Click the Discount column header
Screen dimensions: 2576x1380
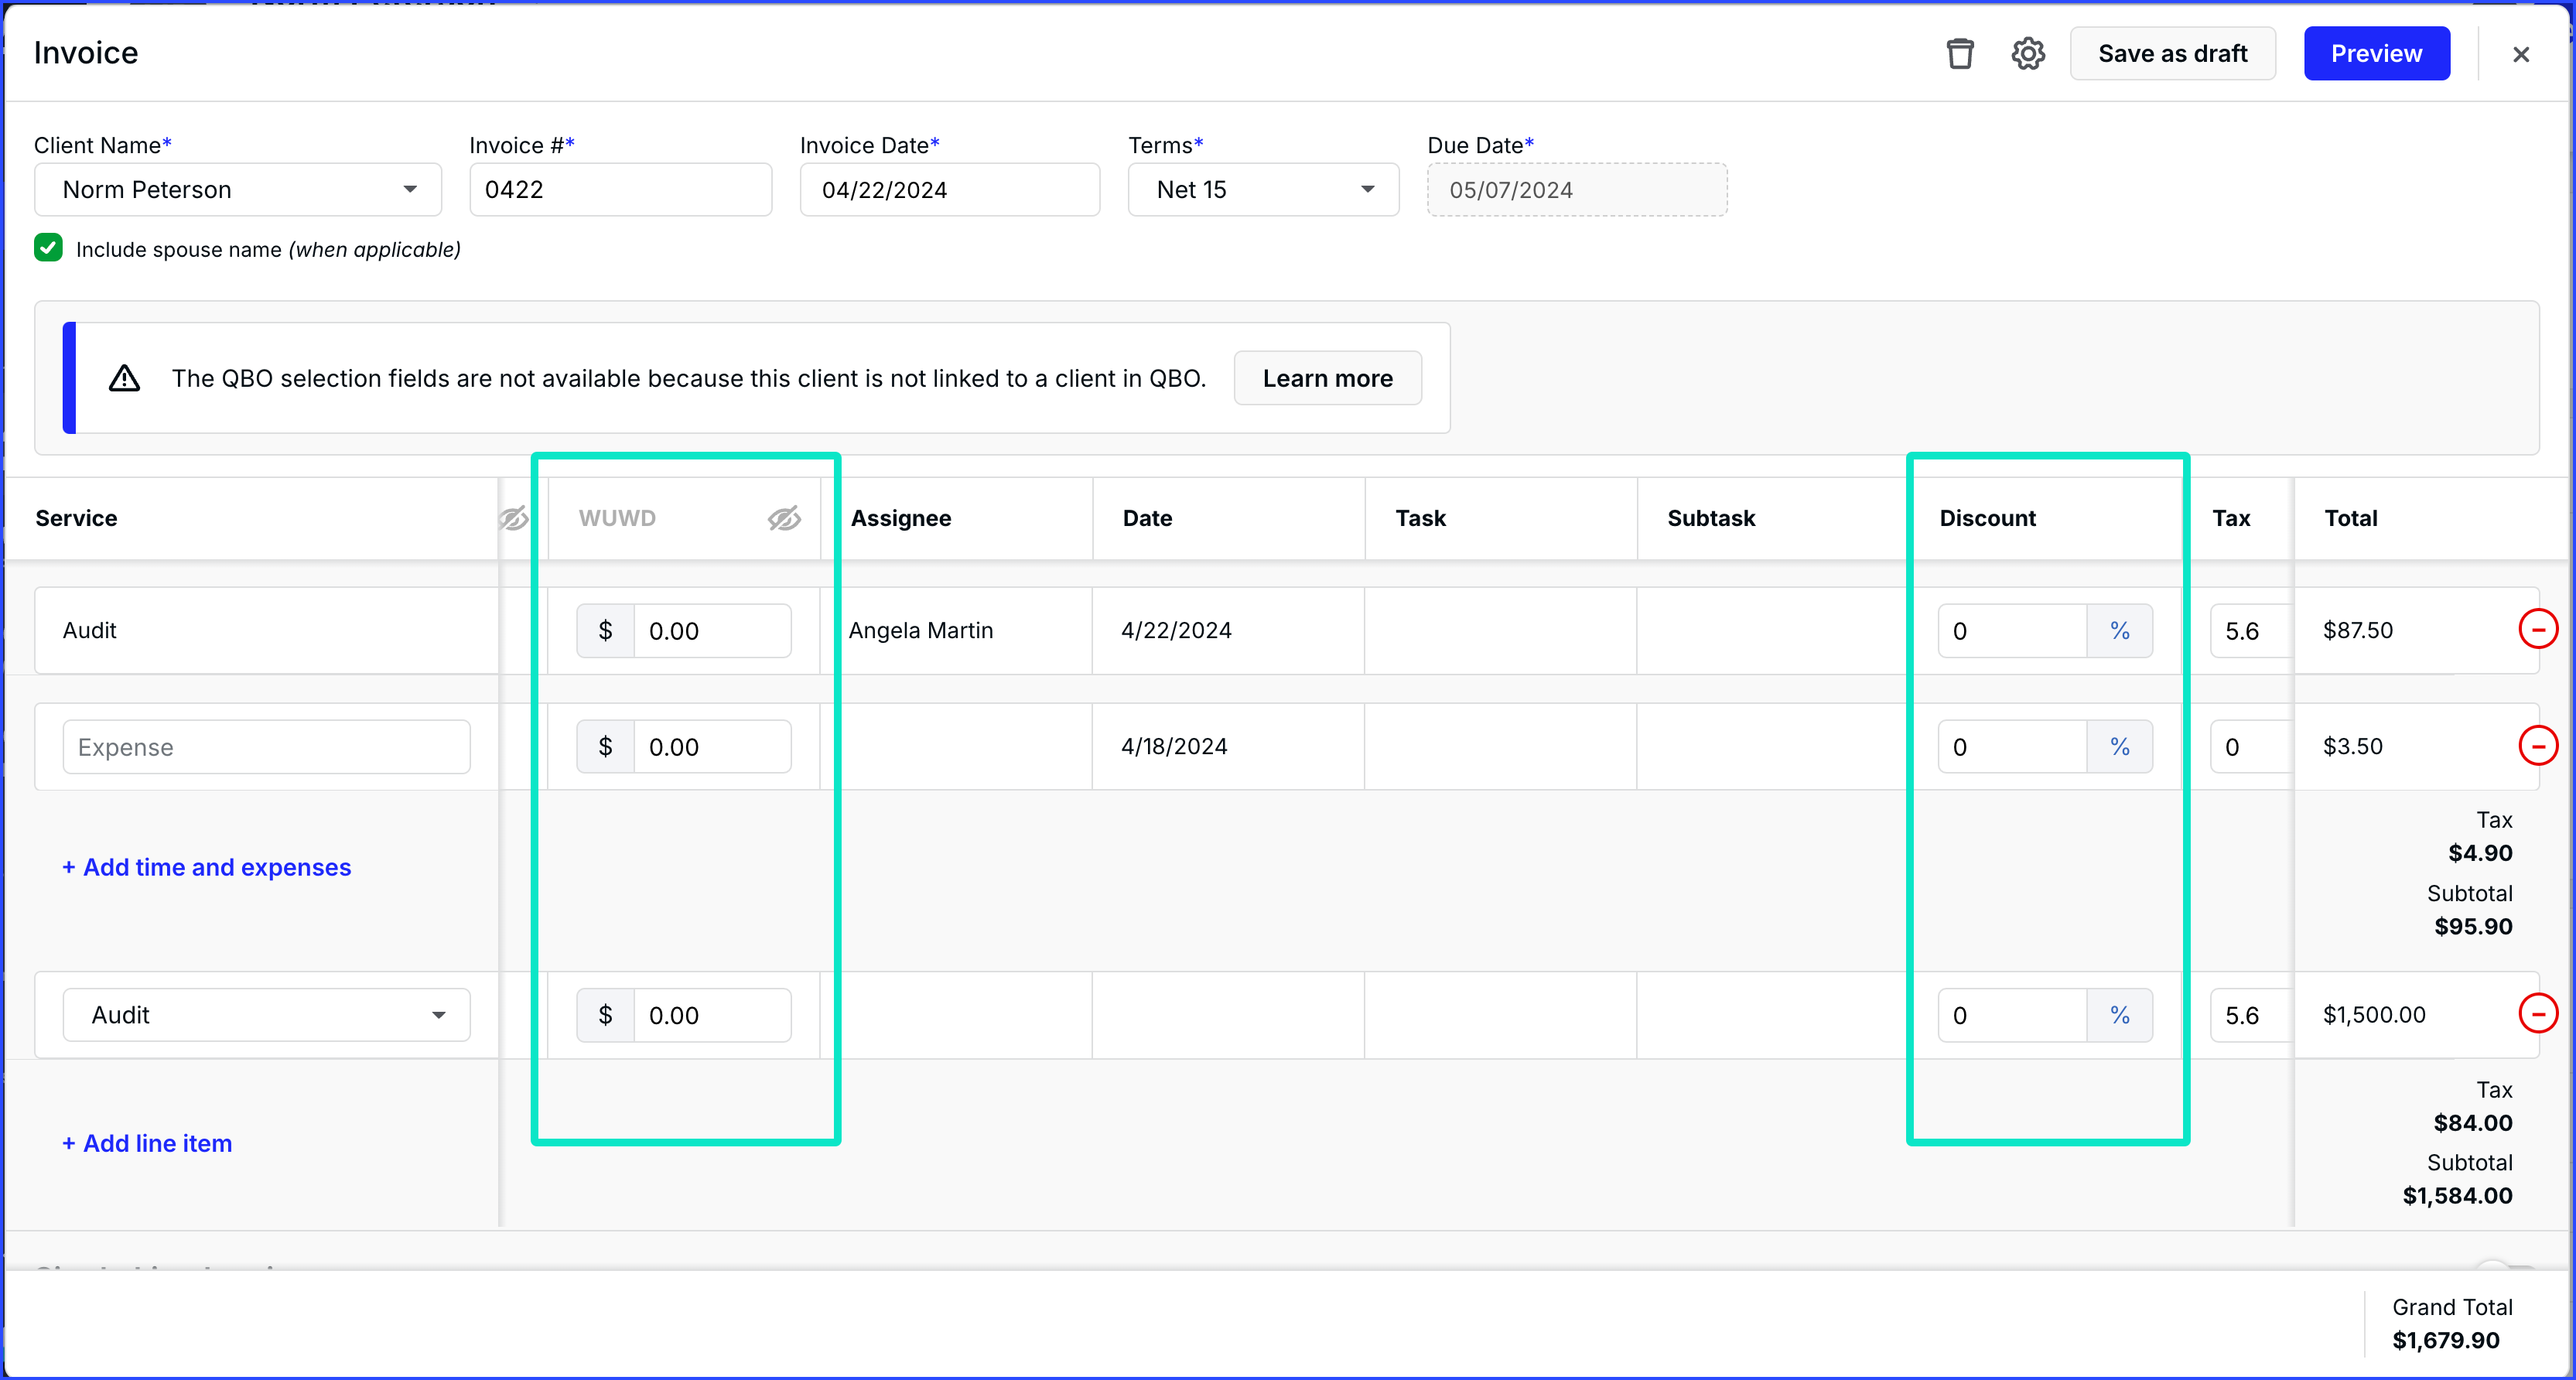(x=1987, y=518)
